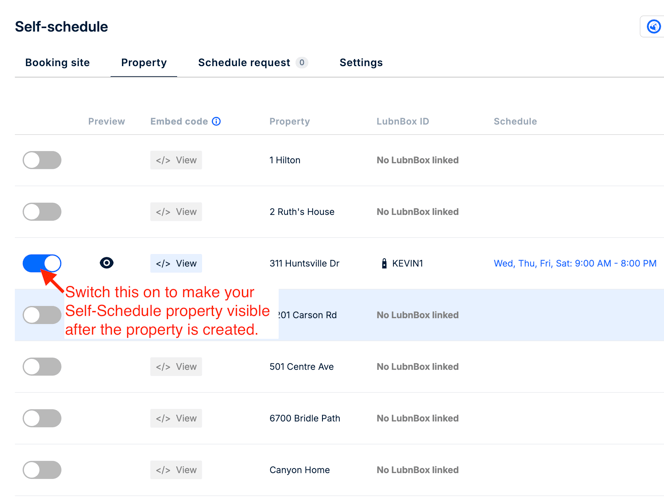664x497 pixels.
Task: Open the Wed, Thu, Fri, Sat schedule link
Action: (575, 264)
